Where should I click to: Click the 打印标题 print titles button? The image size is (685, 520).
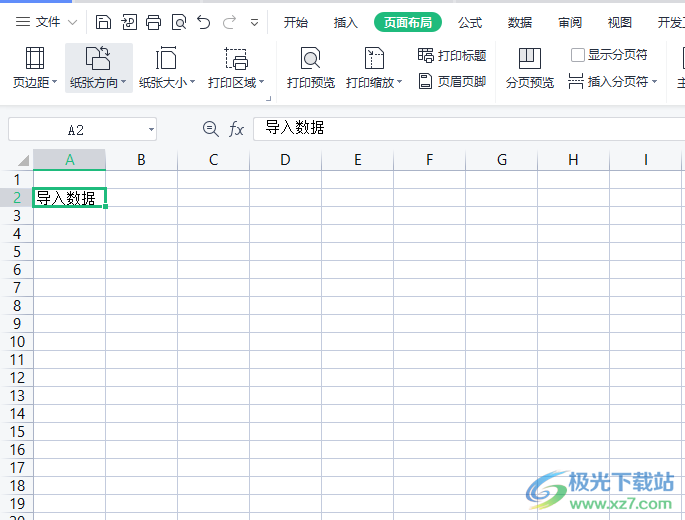click(452, 55)
